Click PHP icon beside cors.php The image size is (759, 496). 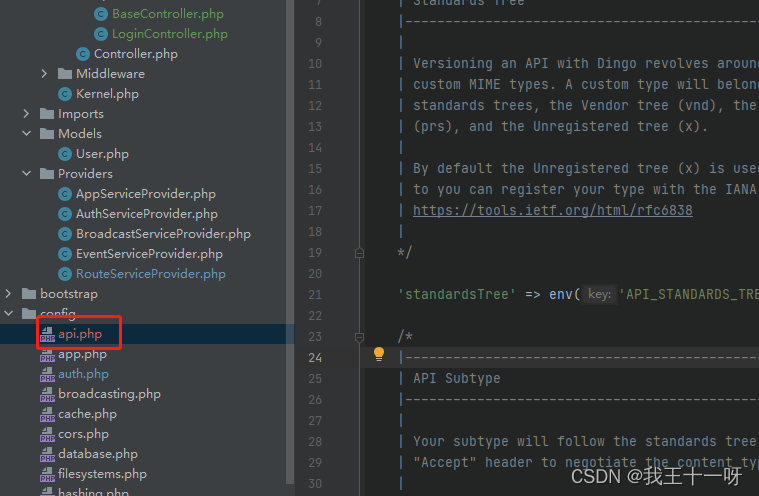[x=47, y=434]
